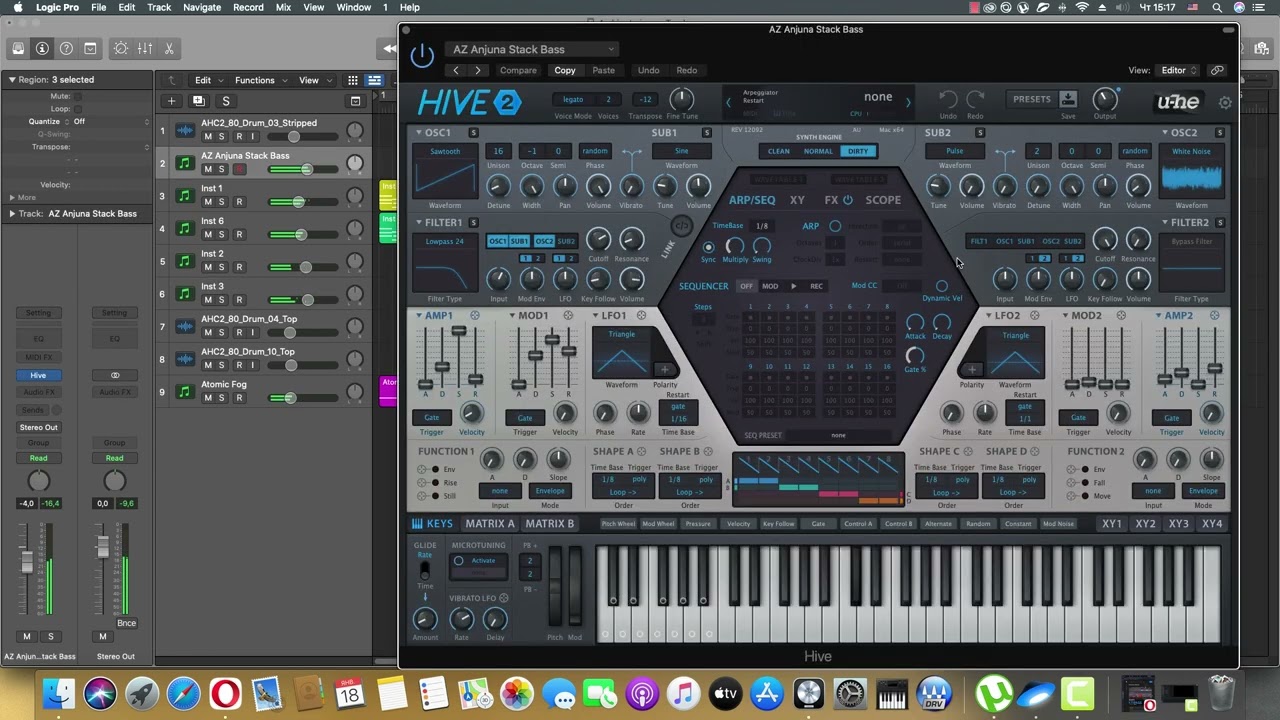Click the Hive undo arrow icon

point(947,99)
